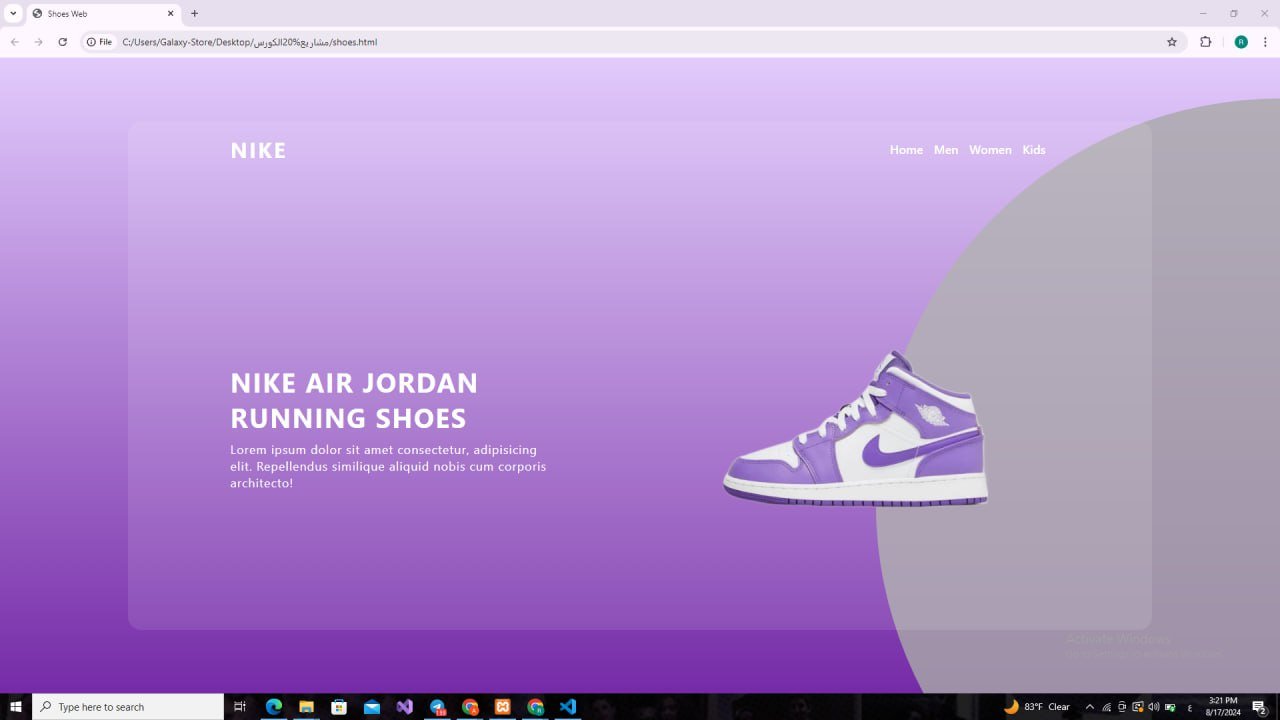This screenshot has height=720, width=1280.
Task: Open the Windows Start menu
Action: pyautogui.click(x=16, y=707)
